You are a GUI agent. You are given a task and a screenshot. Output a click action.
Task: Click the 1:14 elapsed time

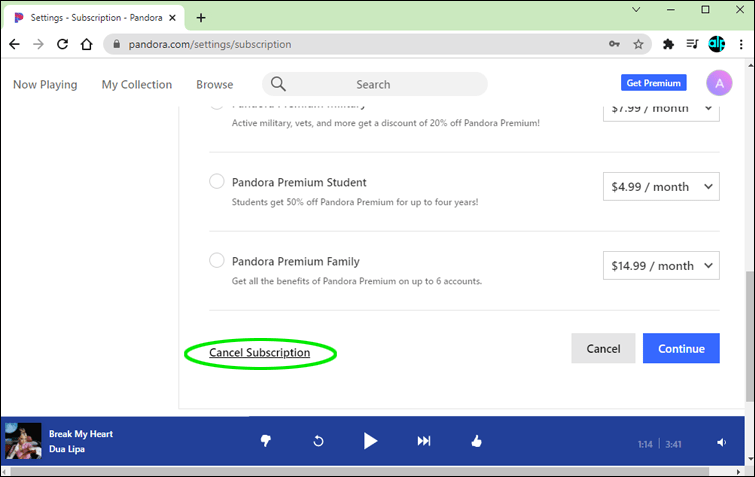645,444
